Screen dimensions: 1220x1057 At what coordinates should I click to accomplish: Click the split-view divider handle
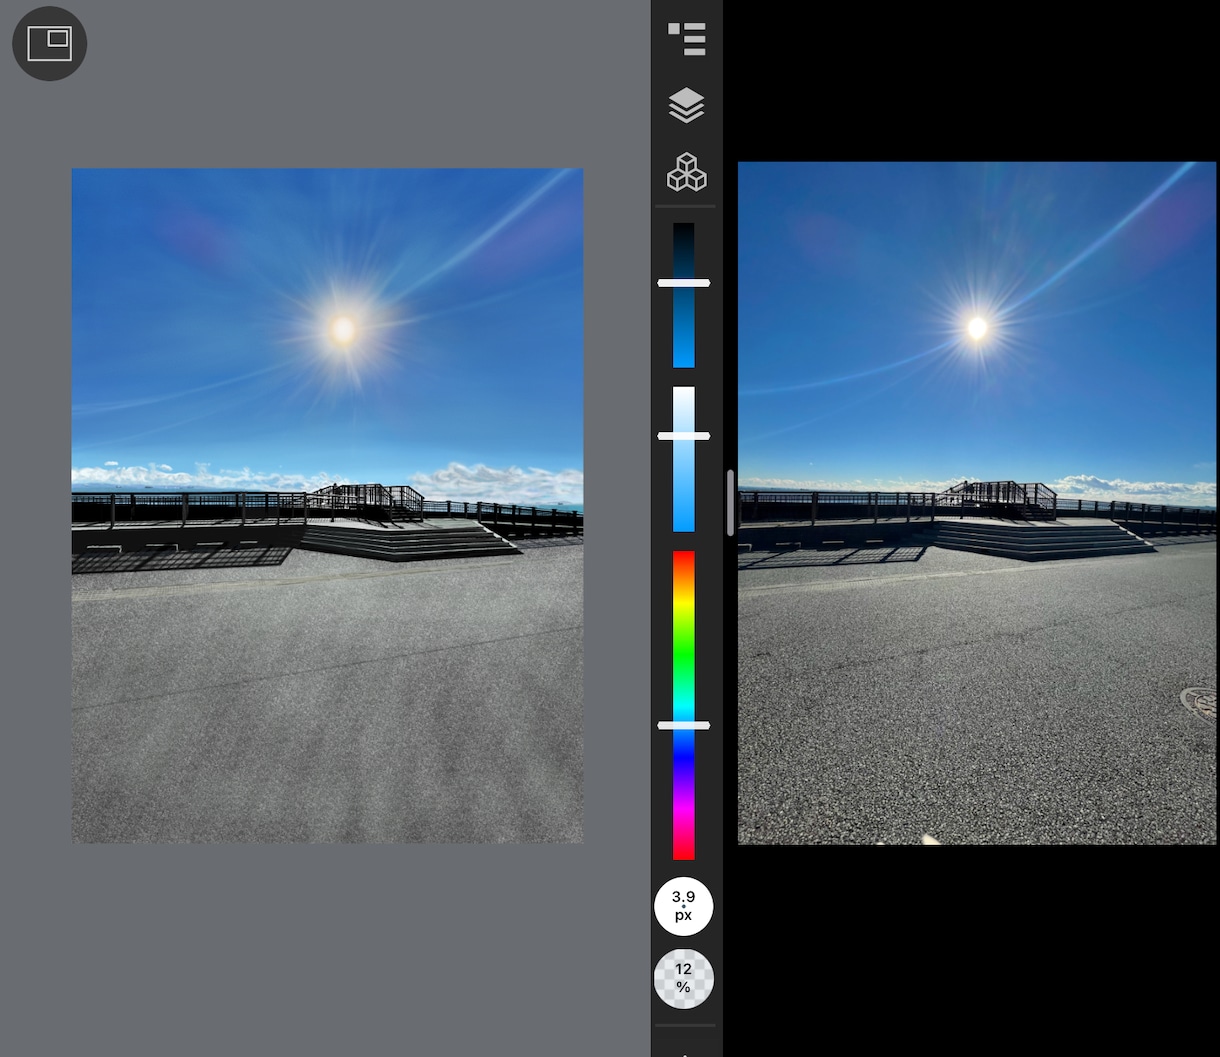(731, 502)
